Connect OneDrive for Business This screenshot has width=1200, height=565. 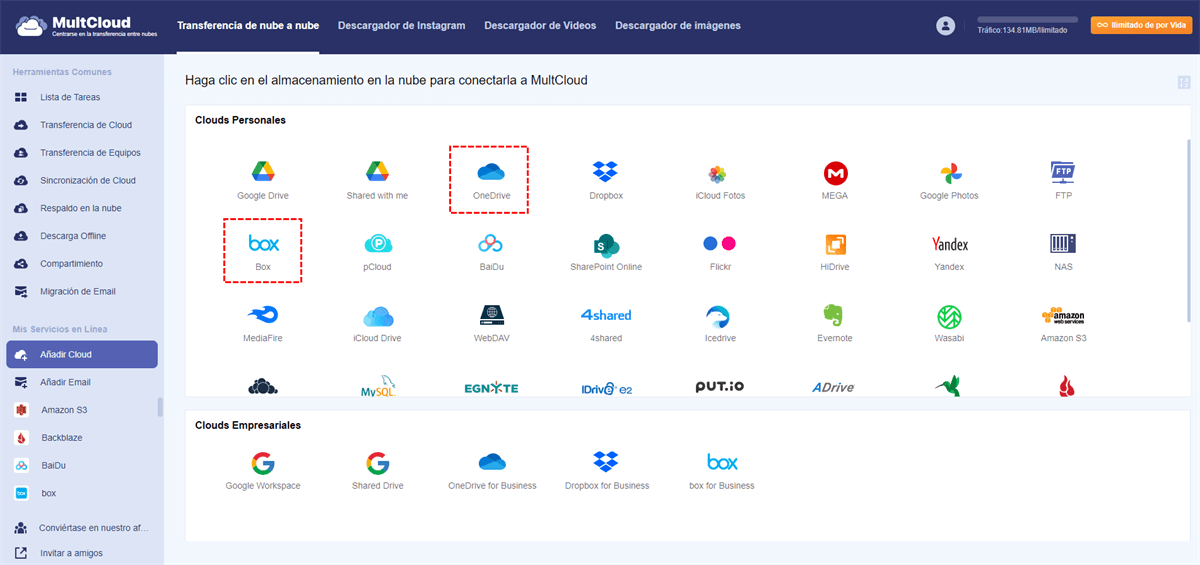pyautogui.click(x=491, y=470)
